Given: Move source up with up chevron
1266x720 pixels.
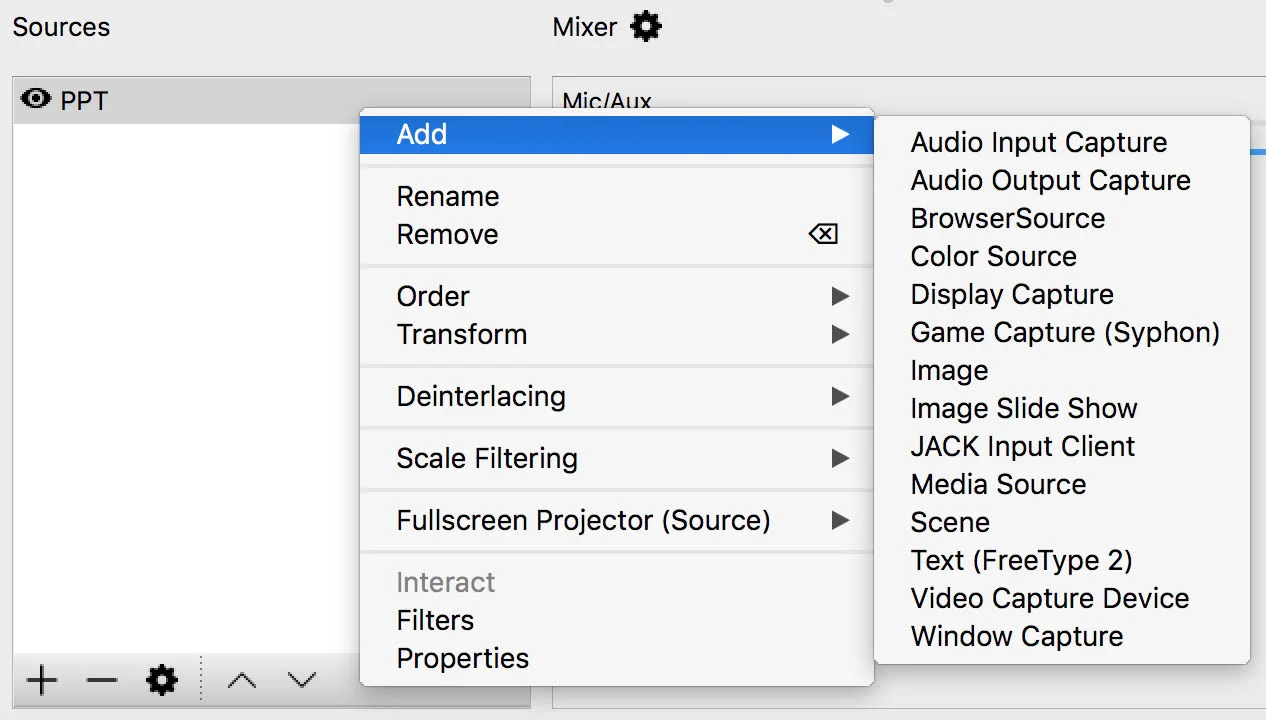Looking at the screenshot, I should pyautogui.click(x=242, y=681).
